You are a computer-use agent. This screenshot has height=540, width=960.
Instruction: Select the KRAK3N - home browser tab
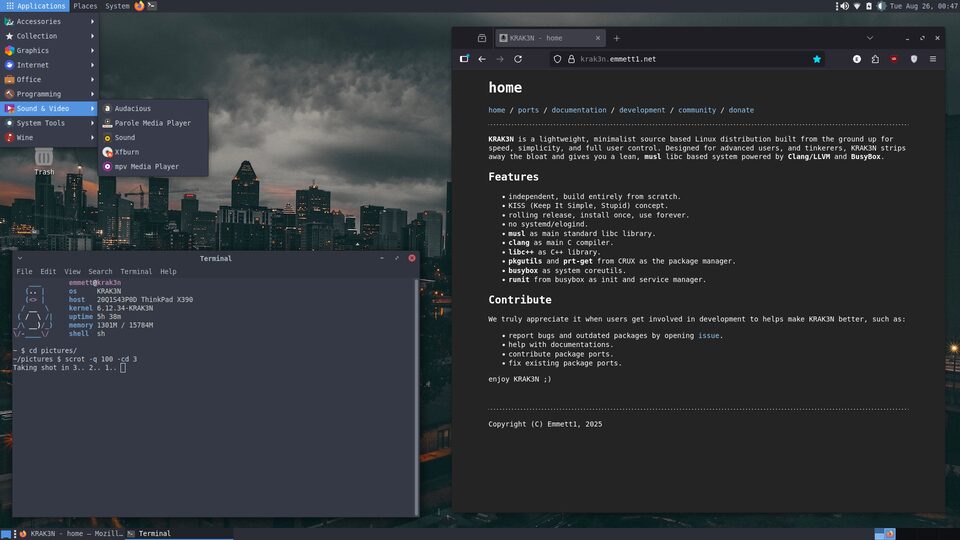(549, 38)
